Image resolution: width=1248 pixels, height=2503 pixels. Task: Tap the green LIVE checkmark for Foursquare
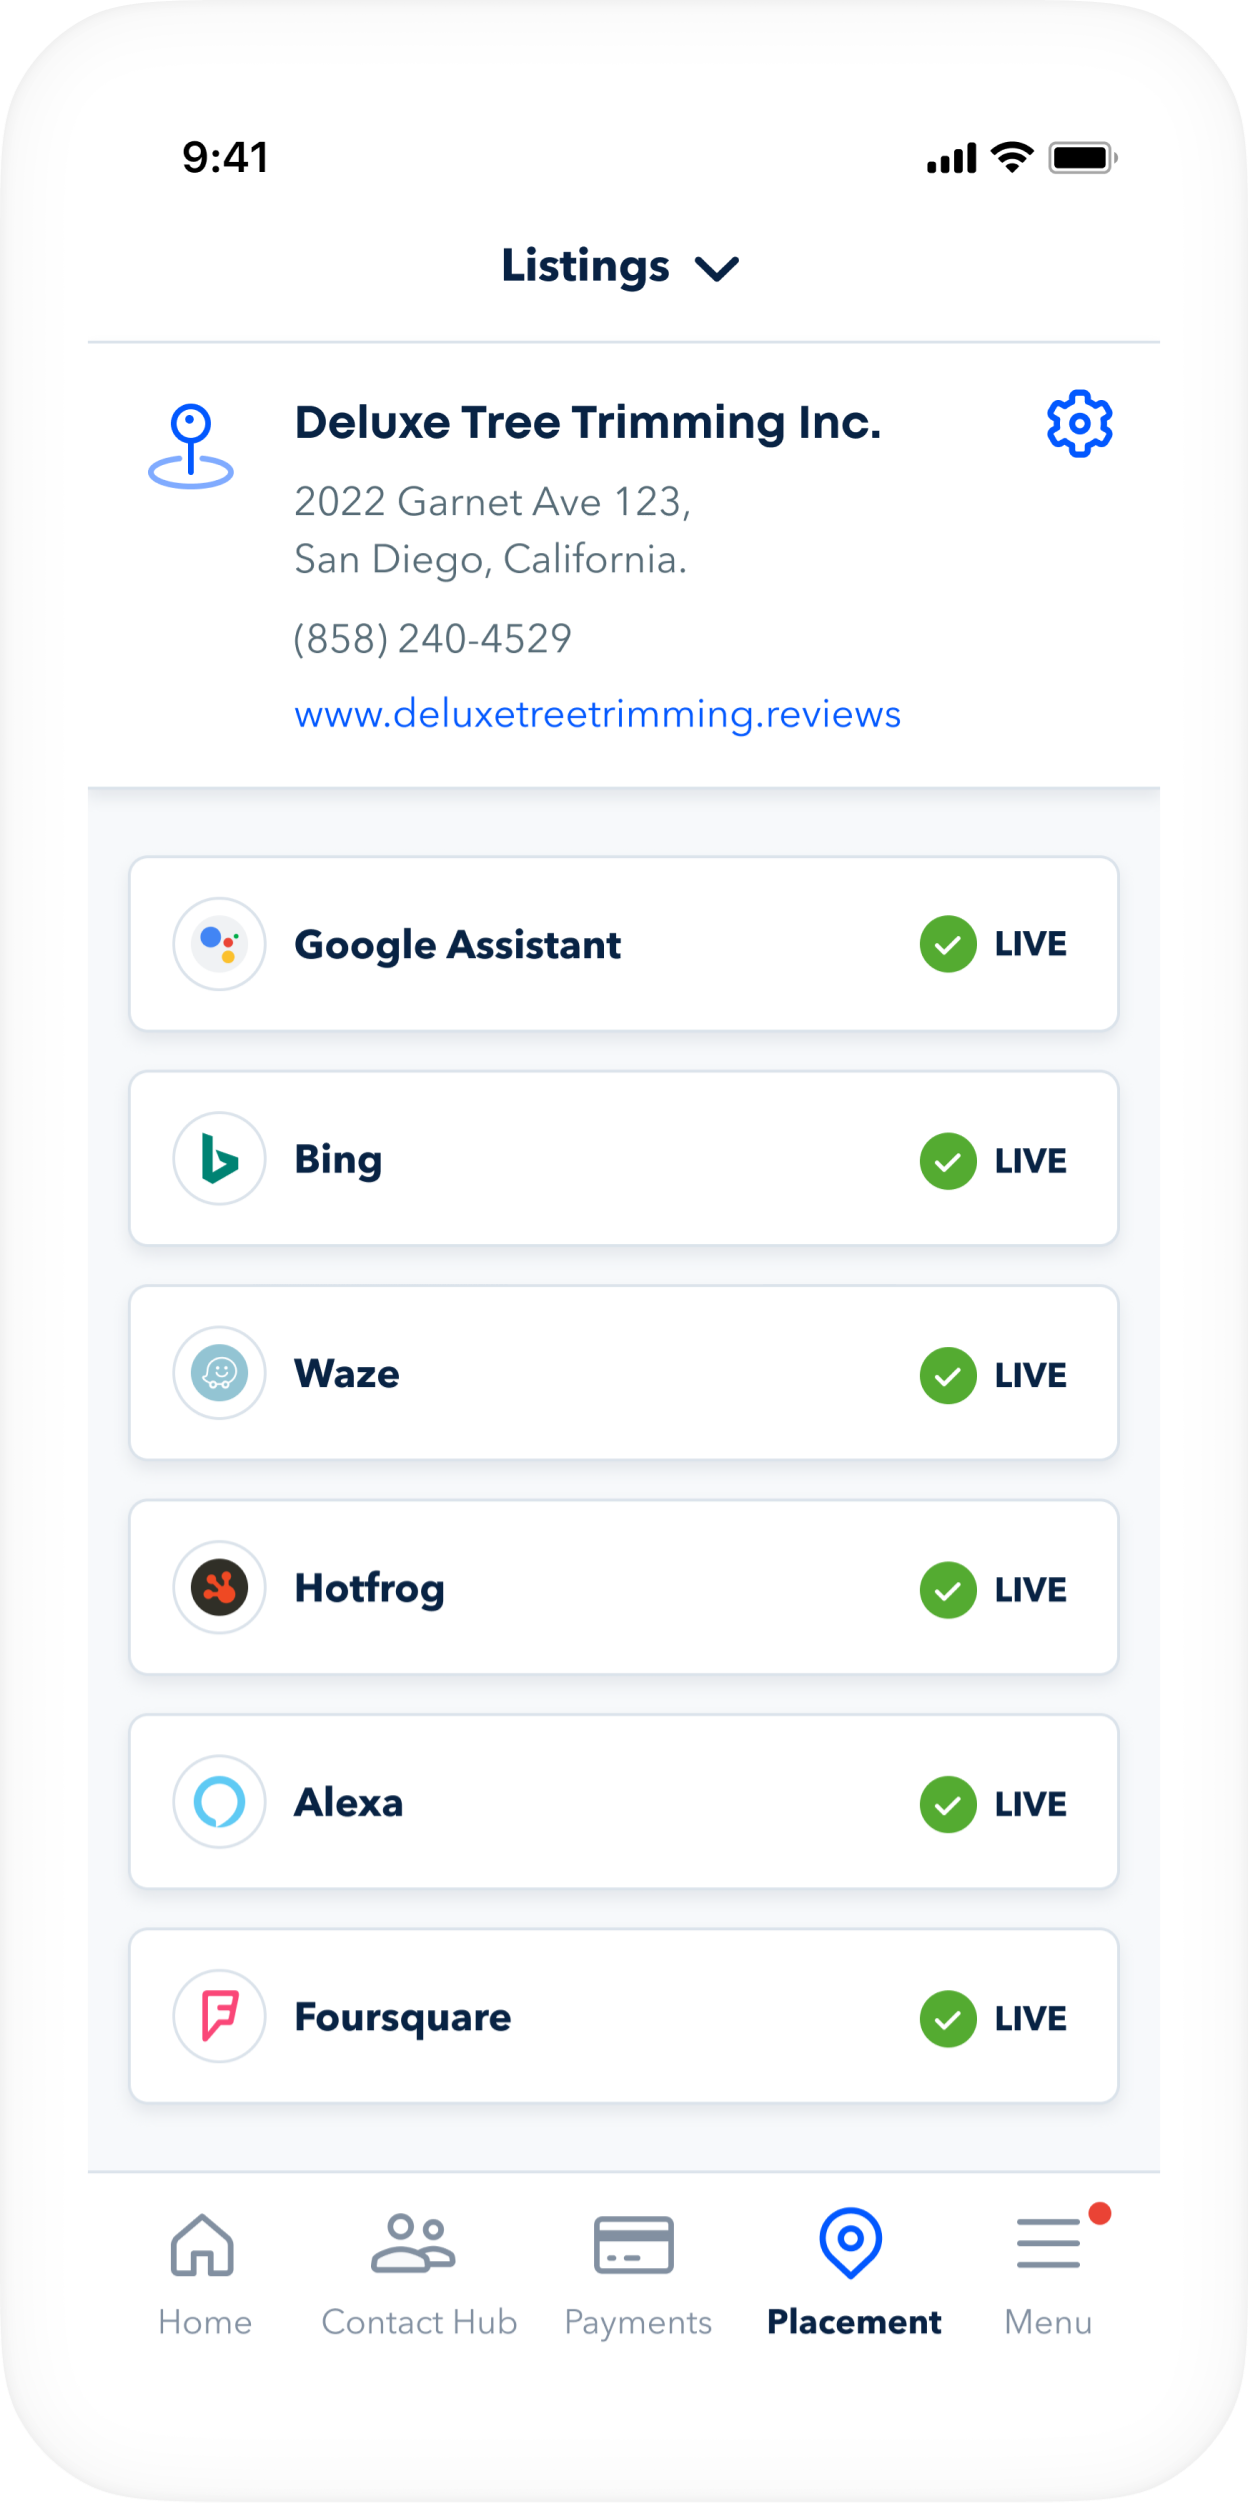(x=948, y=2018)
